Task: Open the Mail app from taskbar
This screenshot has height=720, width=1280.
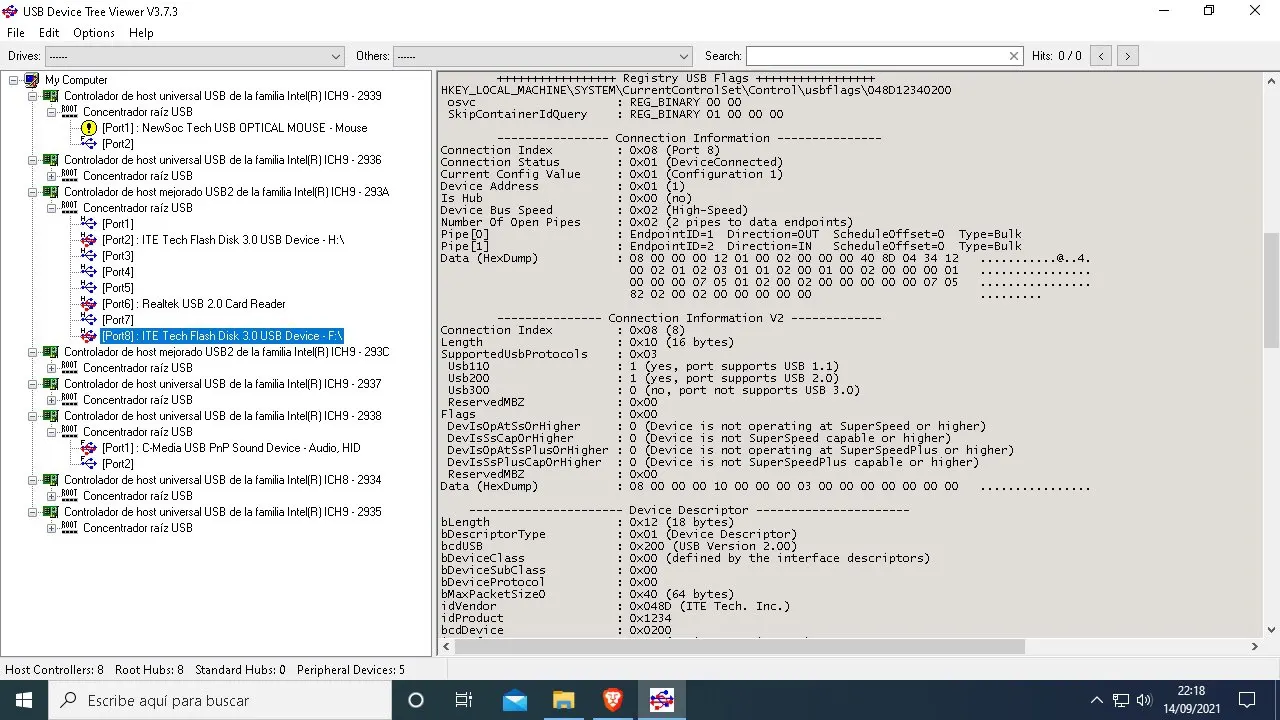Action: (x=515, y=700)
